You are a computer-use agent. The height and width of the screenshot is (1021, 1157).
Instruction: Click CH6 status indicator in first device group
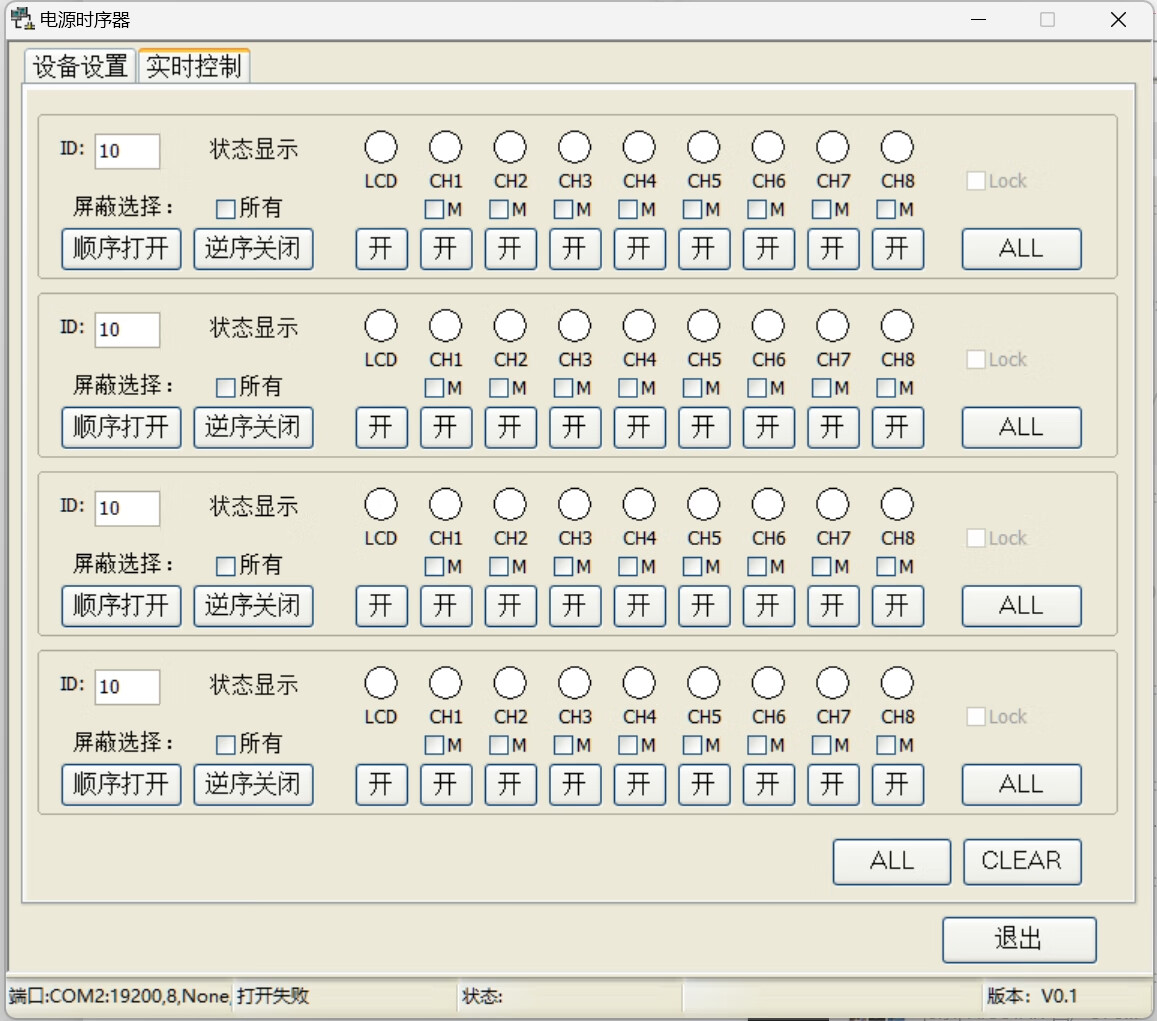[768, 148]
